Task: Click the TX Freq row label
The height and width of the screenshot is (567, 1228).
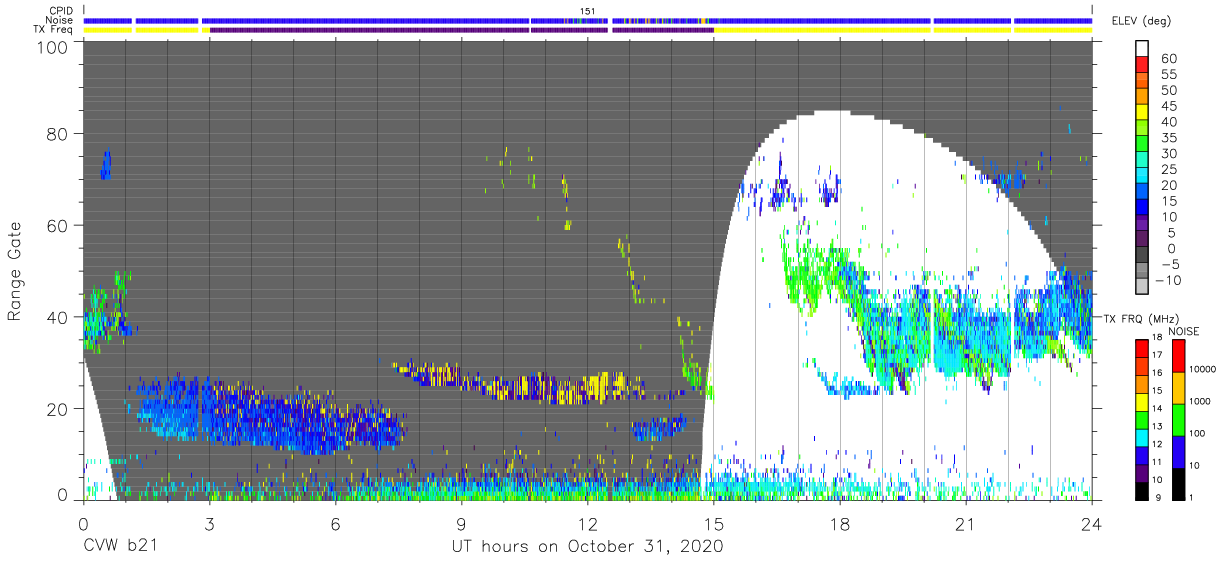Action: pos(55,30)
